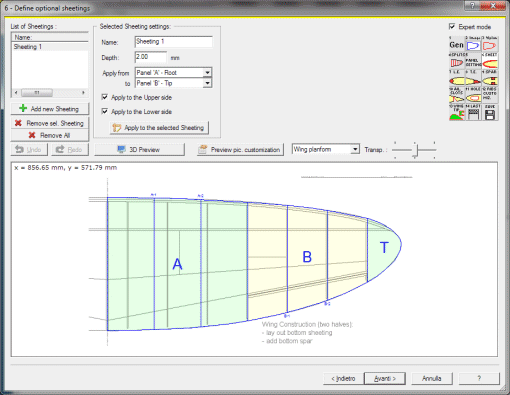Click the Save floppy disk icon

tap(490, 112)
